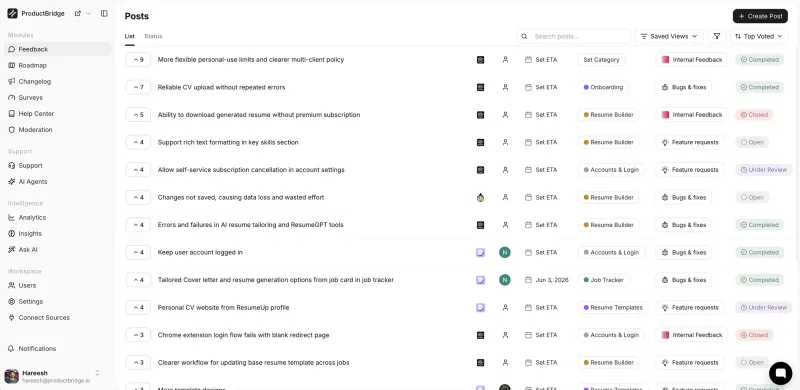Open 'Tailored Cover letter and resume generation' post
The height and width of the screenshot is (390, 800).
point(276,280)
